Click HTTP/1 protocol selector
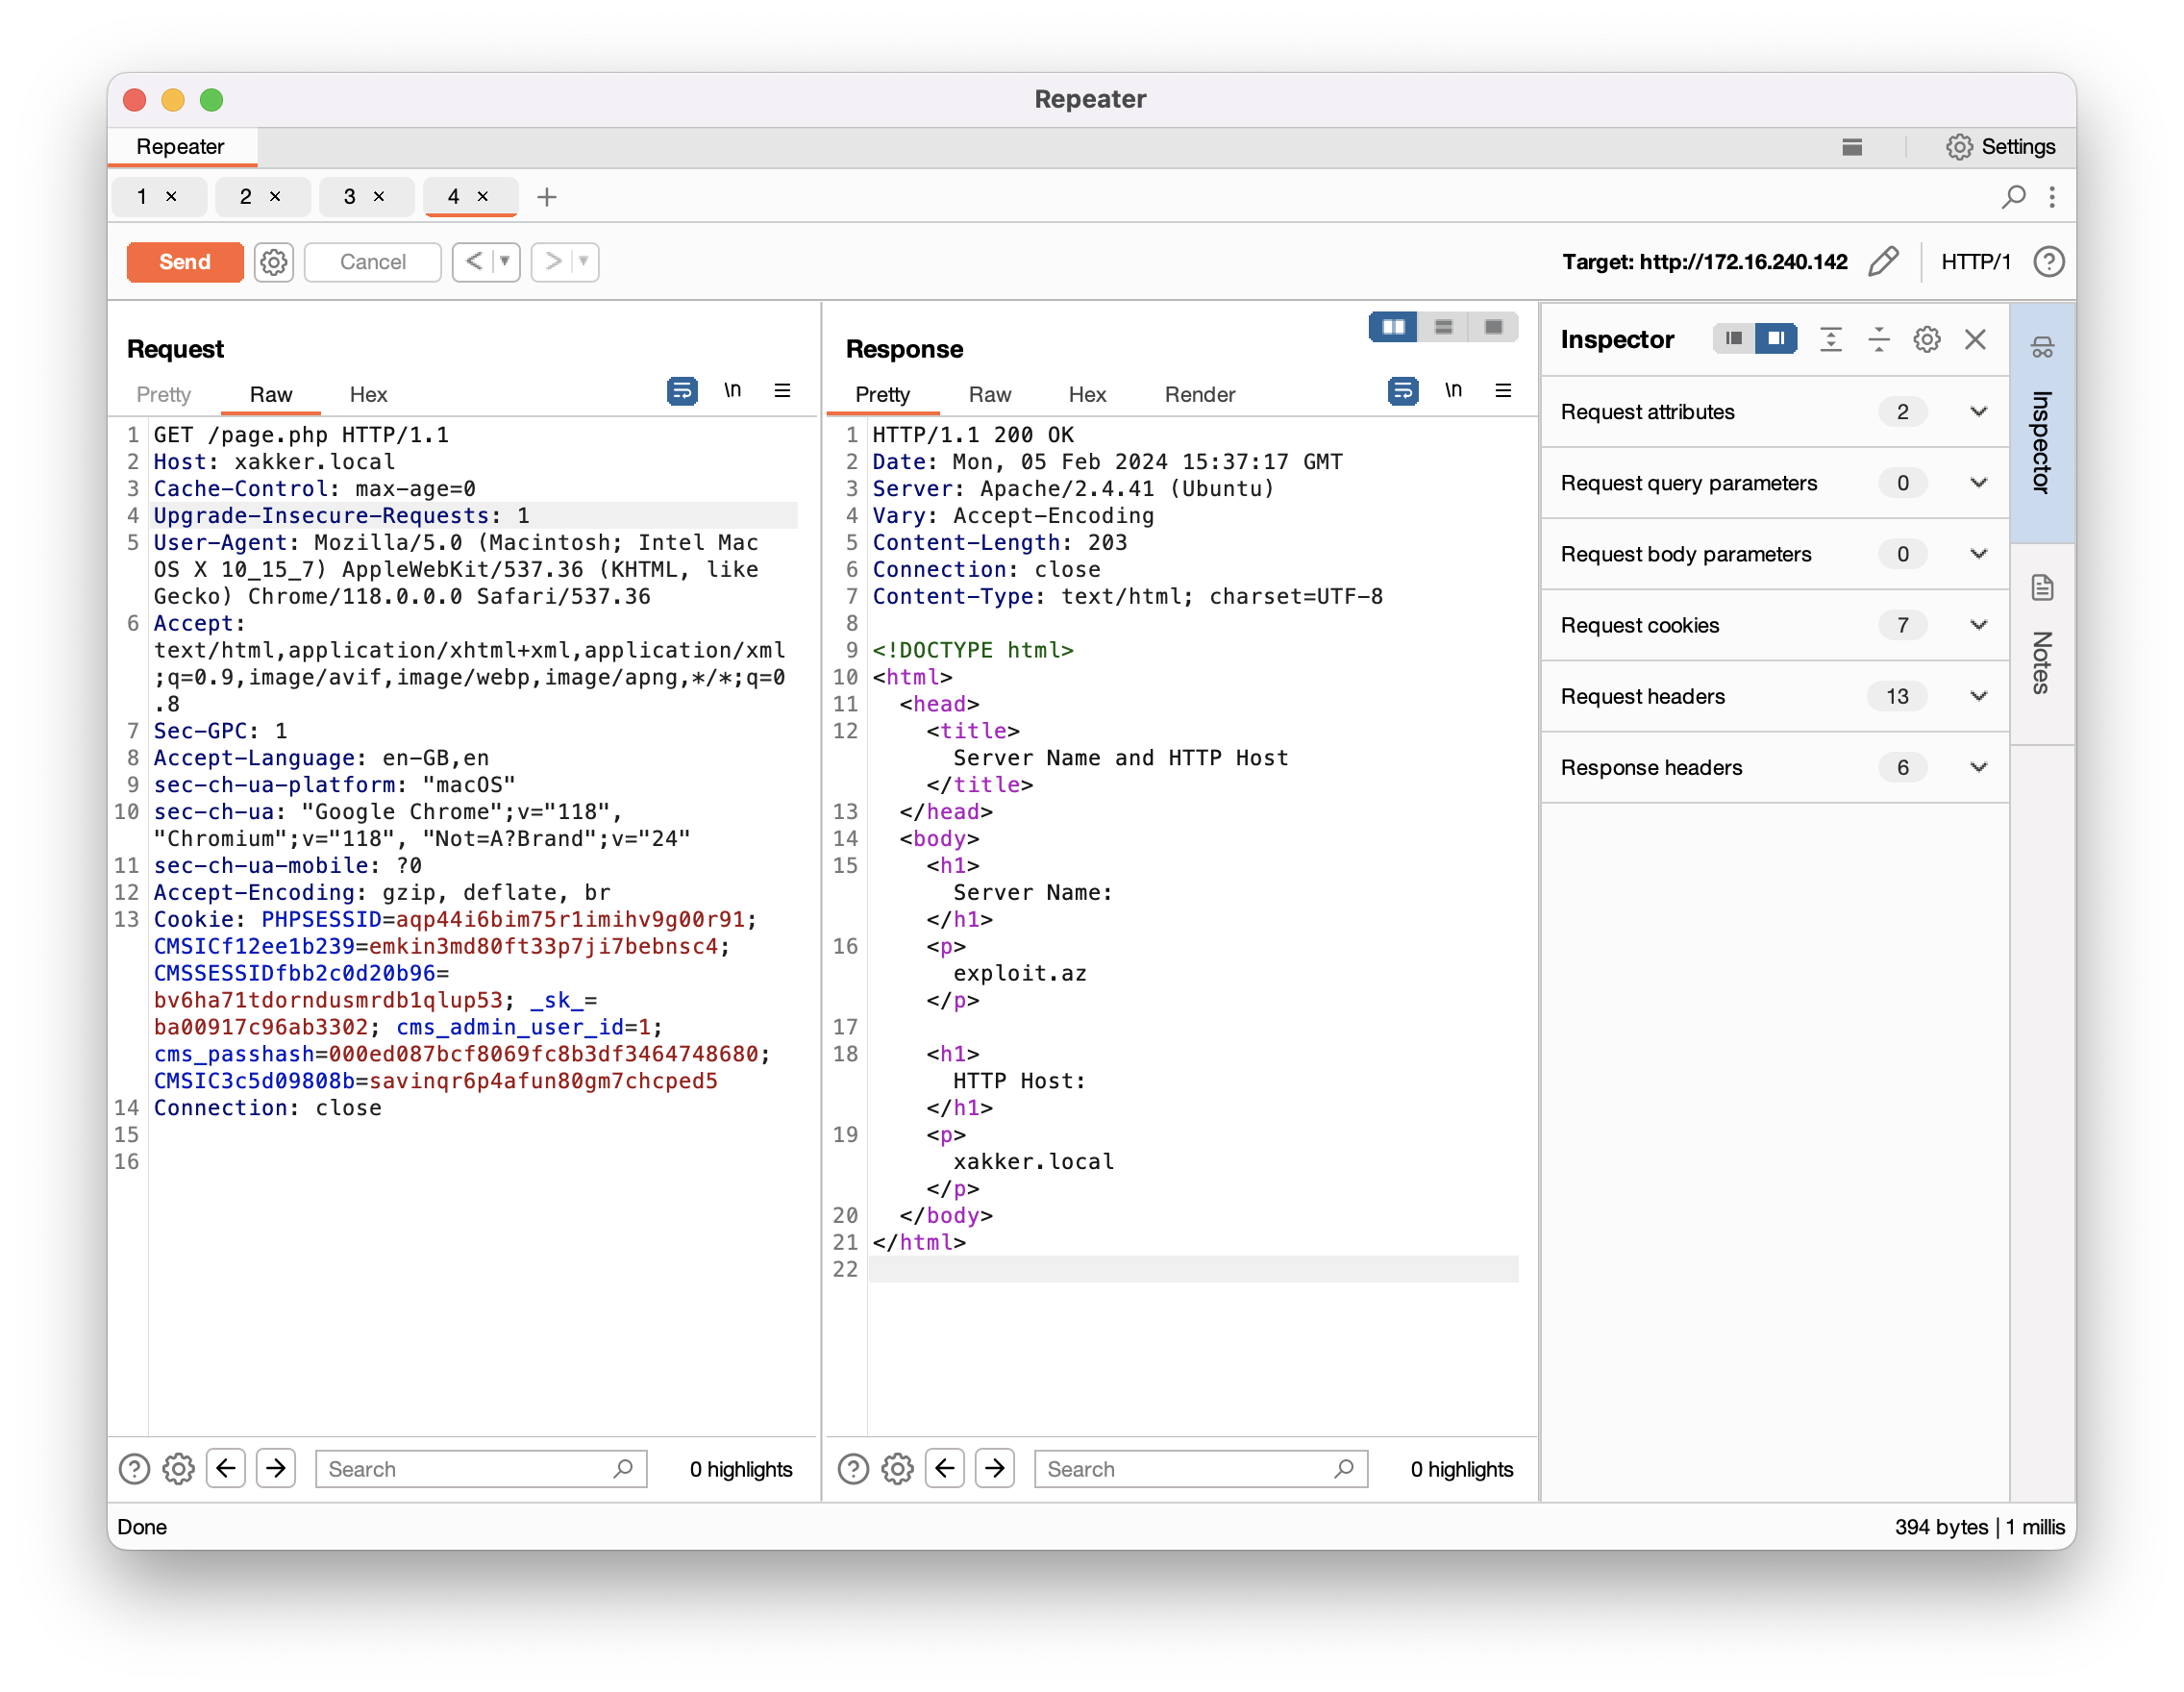This screenshot has width=2184, height=1692. [1975, 262]
